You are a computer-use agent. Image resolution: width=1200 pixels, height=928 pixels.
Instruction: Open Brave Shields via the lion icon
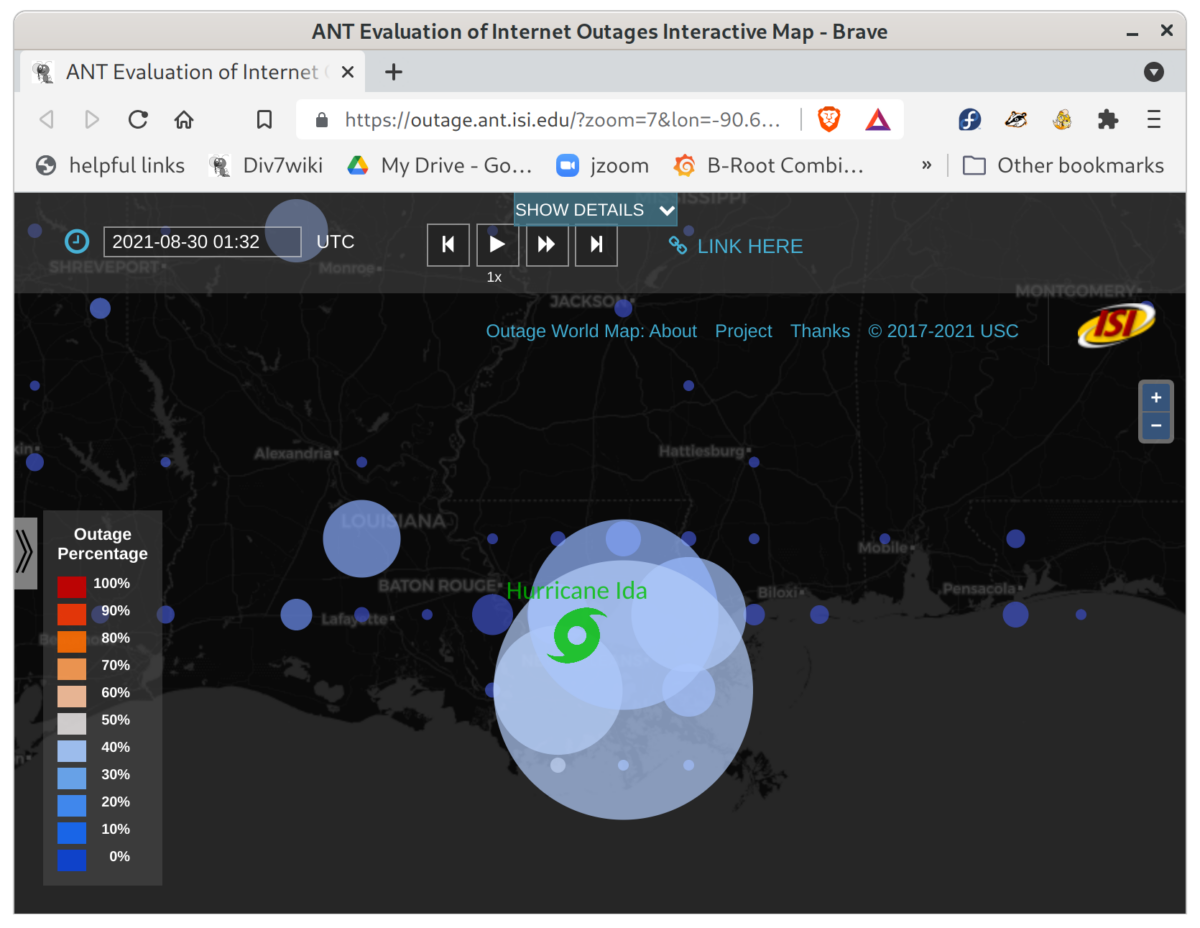[x=828, y=119]
